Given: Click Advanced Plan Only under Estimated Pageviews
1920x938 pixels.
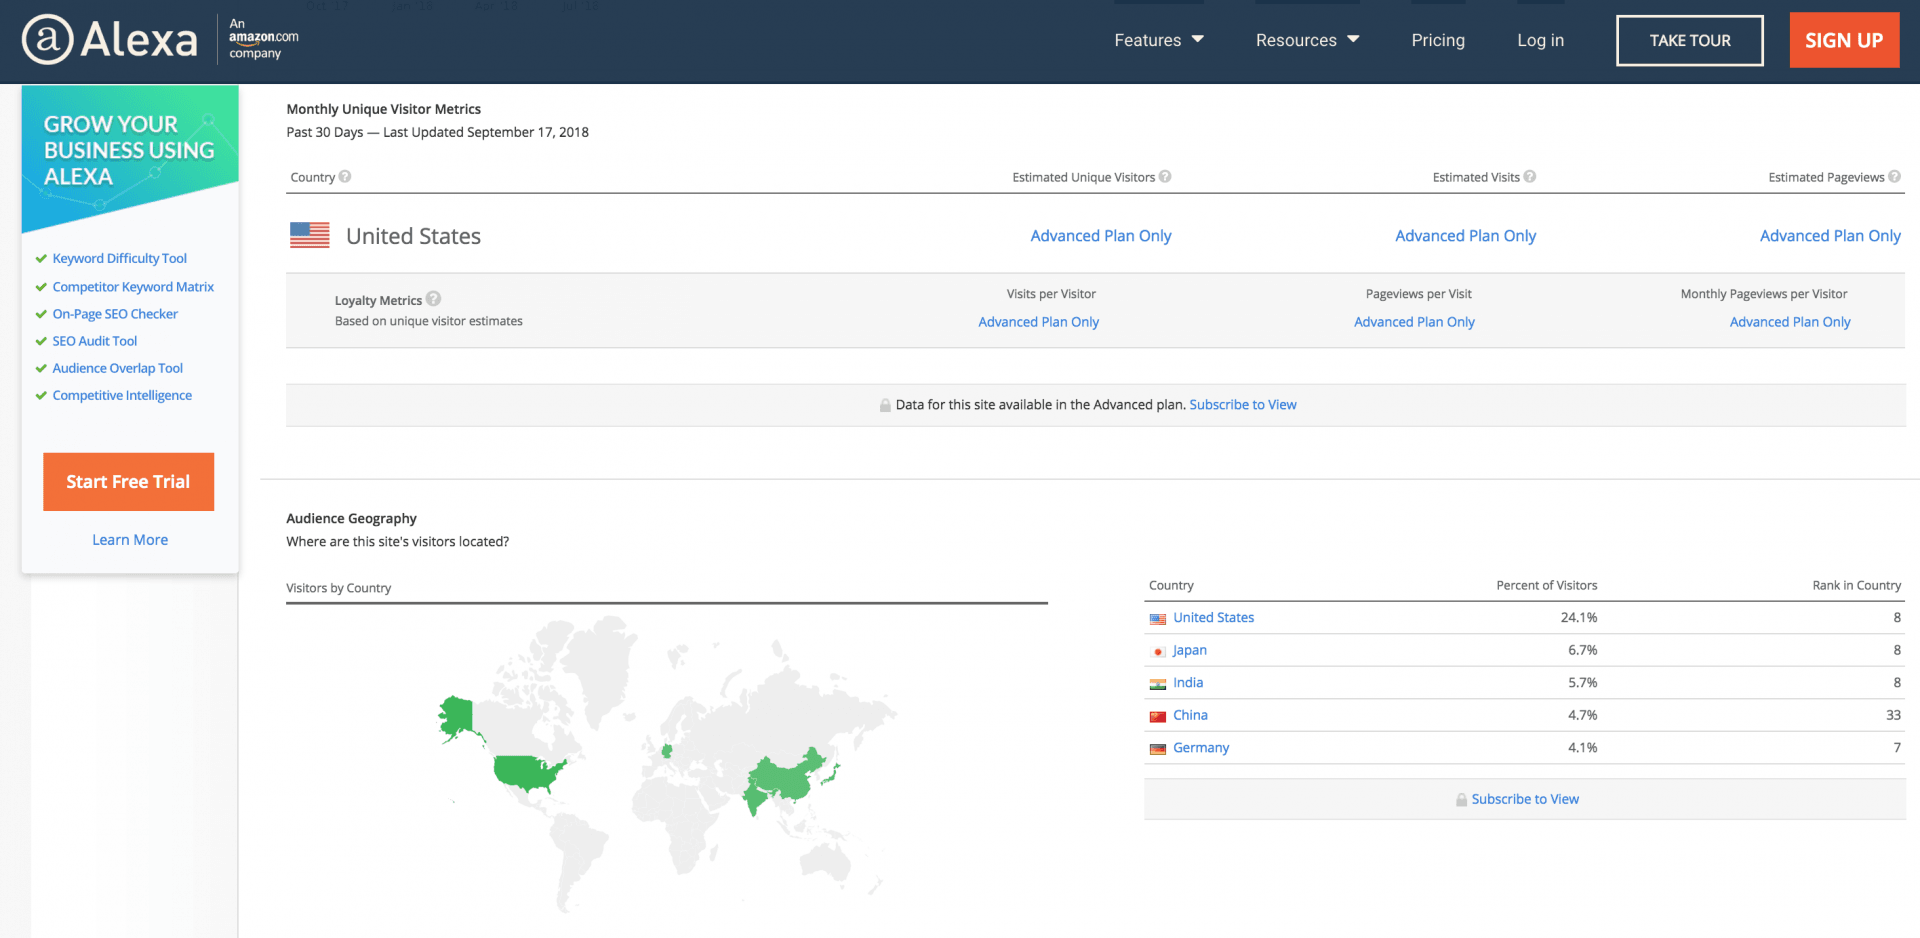Looking at the screenshot, I should coord(1830,236).
